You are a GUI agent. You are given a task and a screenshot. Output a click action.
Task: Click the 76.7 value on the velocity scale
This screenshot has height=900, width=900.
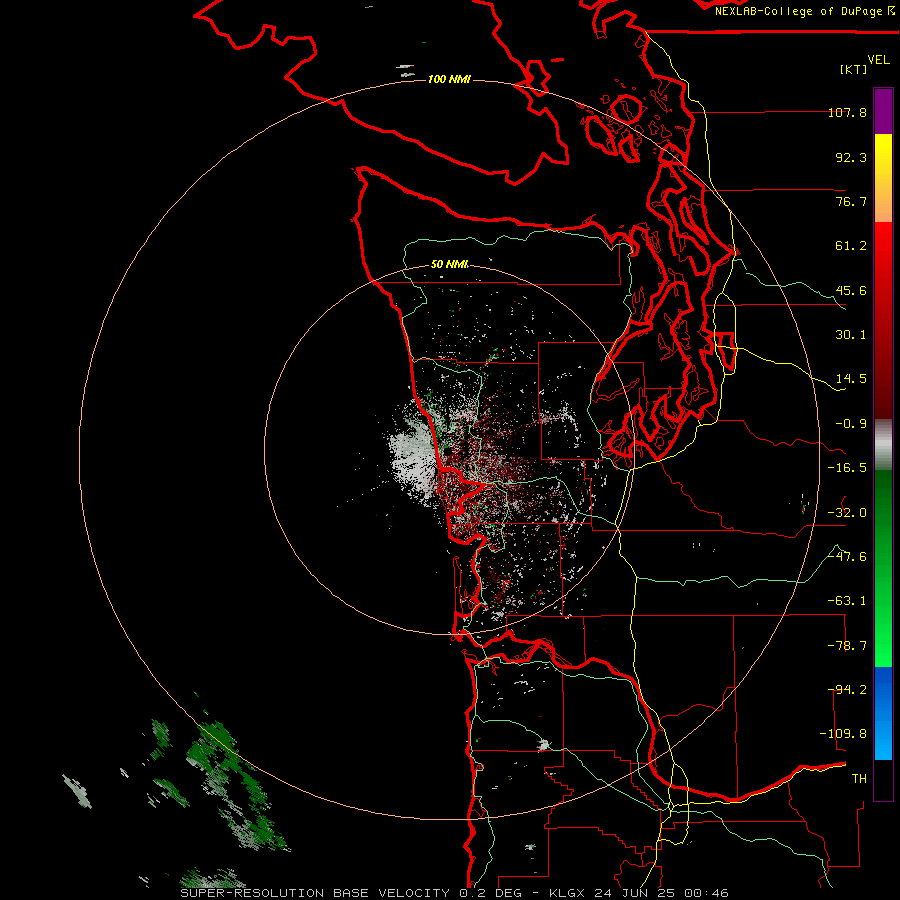(851, 201)
